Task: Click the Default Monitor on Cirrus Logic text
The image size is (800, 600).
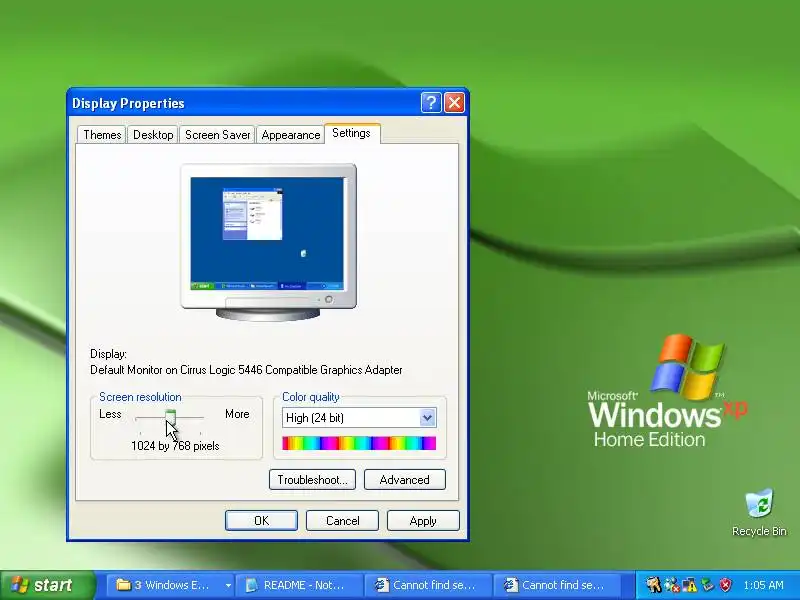Action: 246,370
